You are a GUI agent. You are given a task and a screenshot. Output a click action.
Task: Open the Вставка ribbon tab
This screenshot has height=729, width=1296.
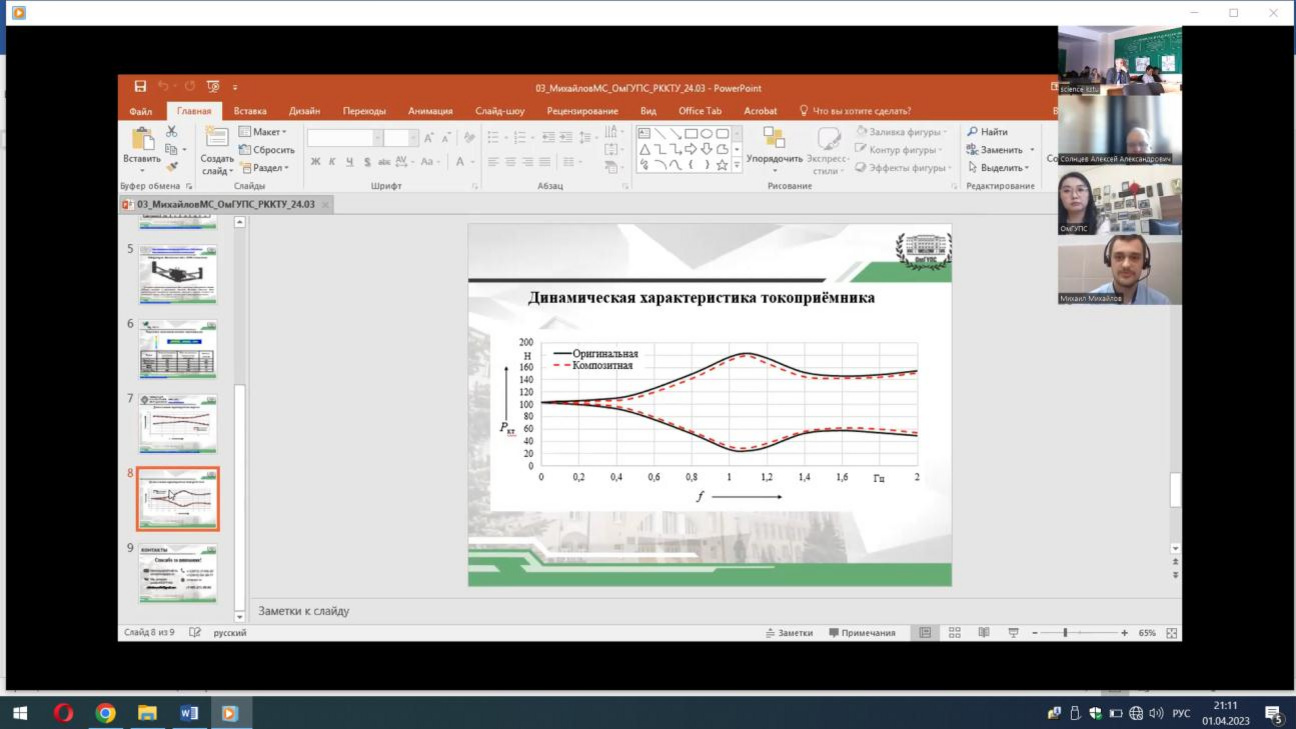coord(250,111)
